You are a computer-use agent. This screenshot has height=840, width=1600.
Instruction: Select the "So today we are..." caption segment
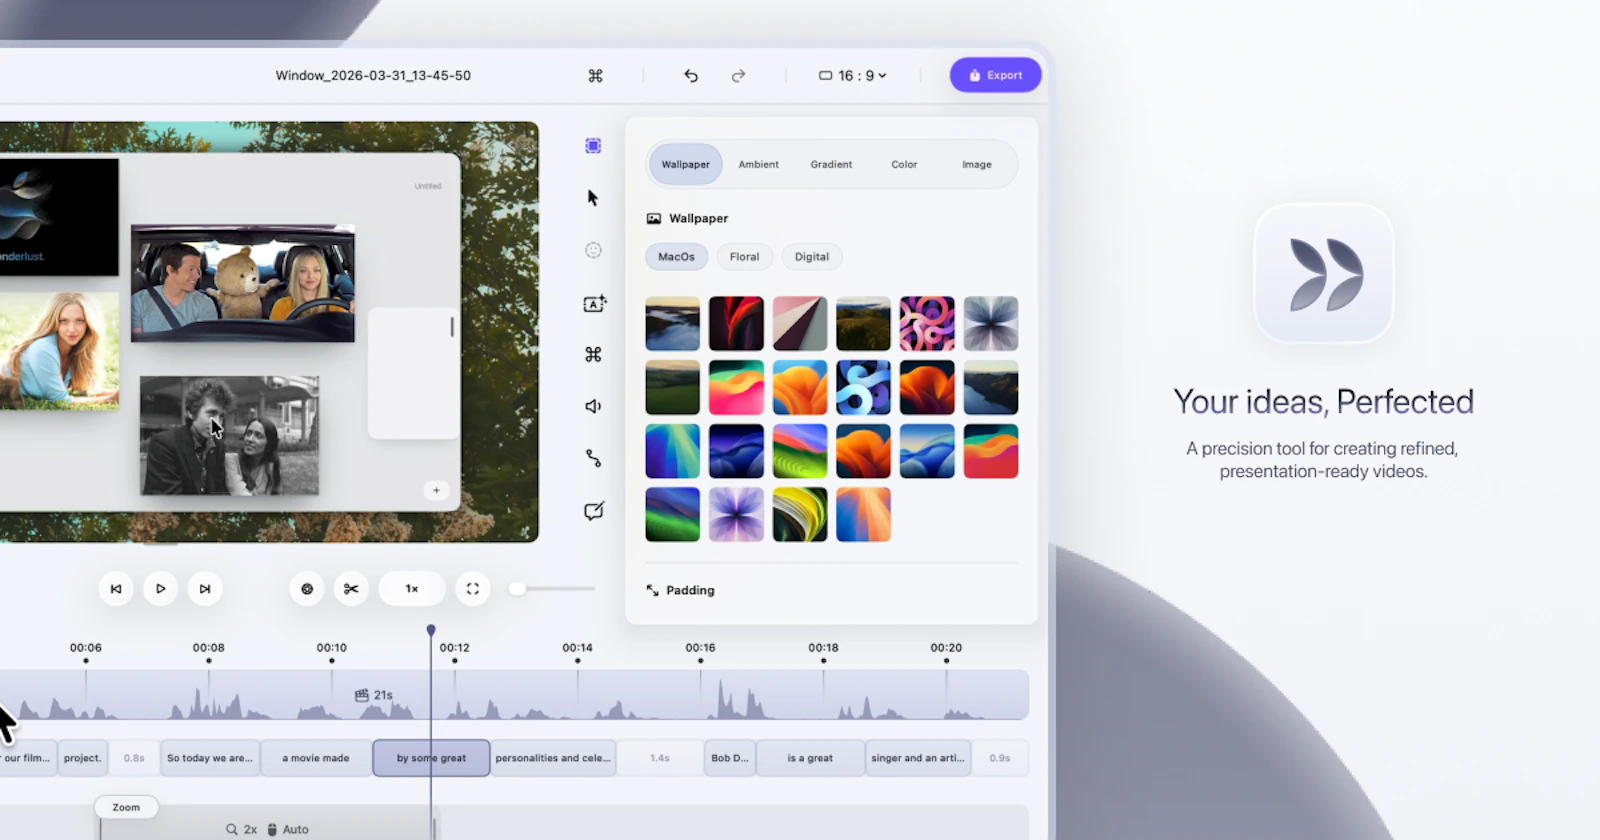210,758
